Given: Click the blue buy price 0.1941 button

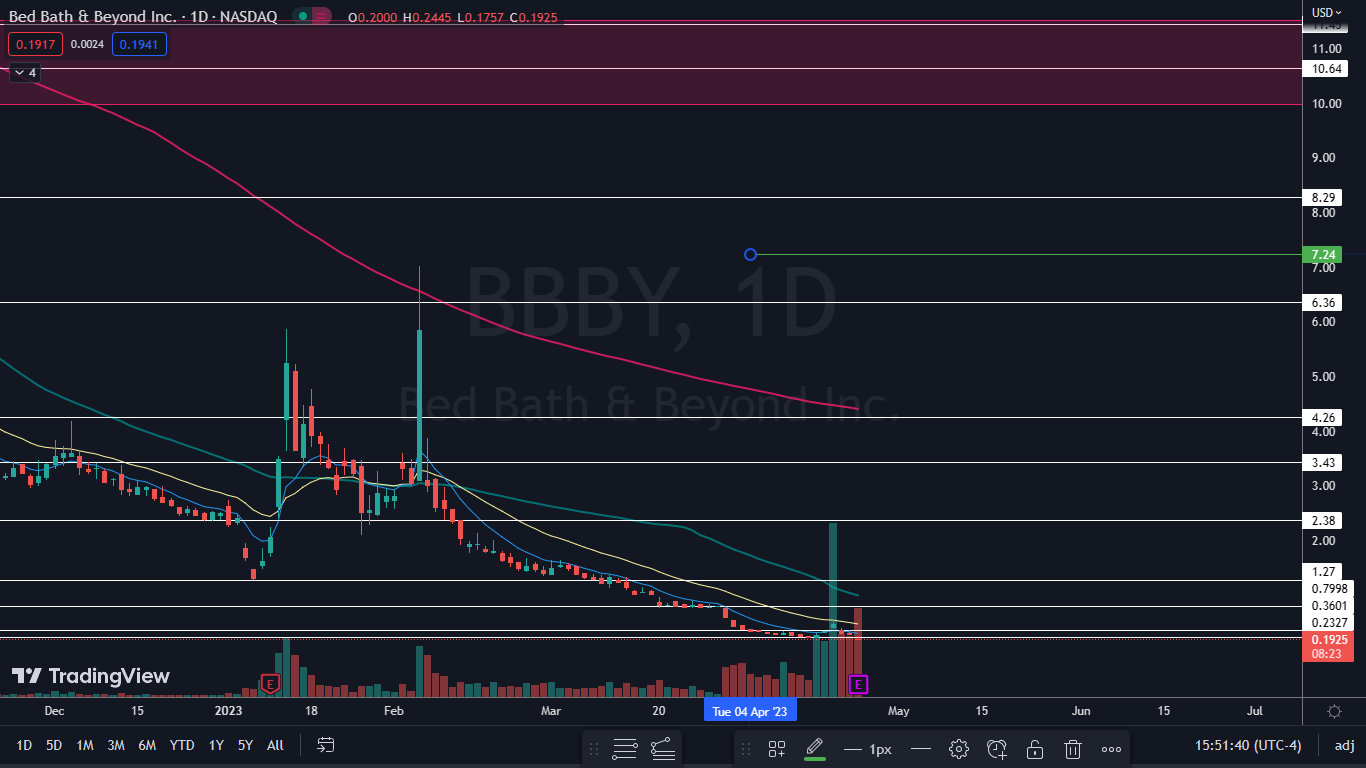Looking at the screenshot, I should 139,44.
